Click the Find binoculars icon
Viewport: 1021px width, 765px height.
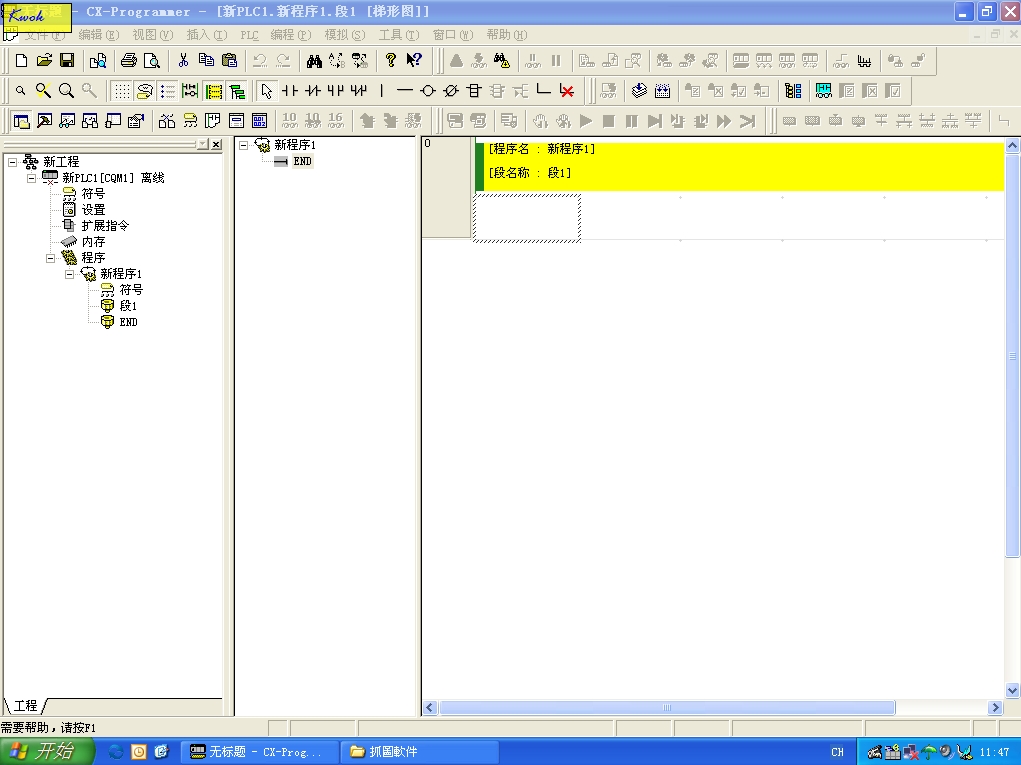[314, 60]
